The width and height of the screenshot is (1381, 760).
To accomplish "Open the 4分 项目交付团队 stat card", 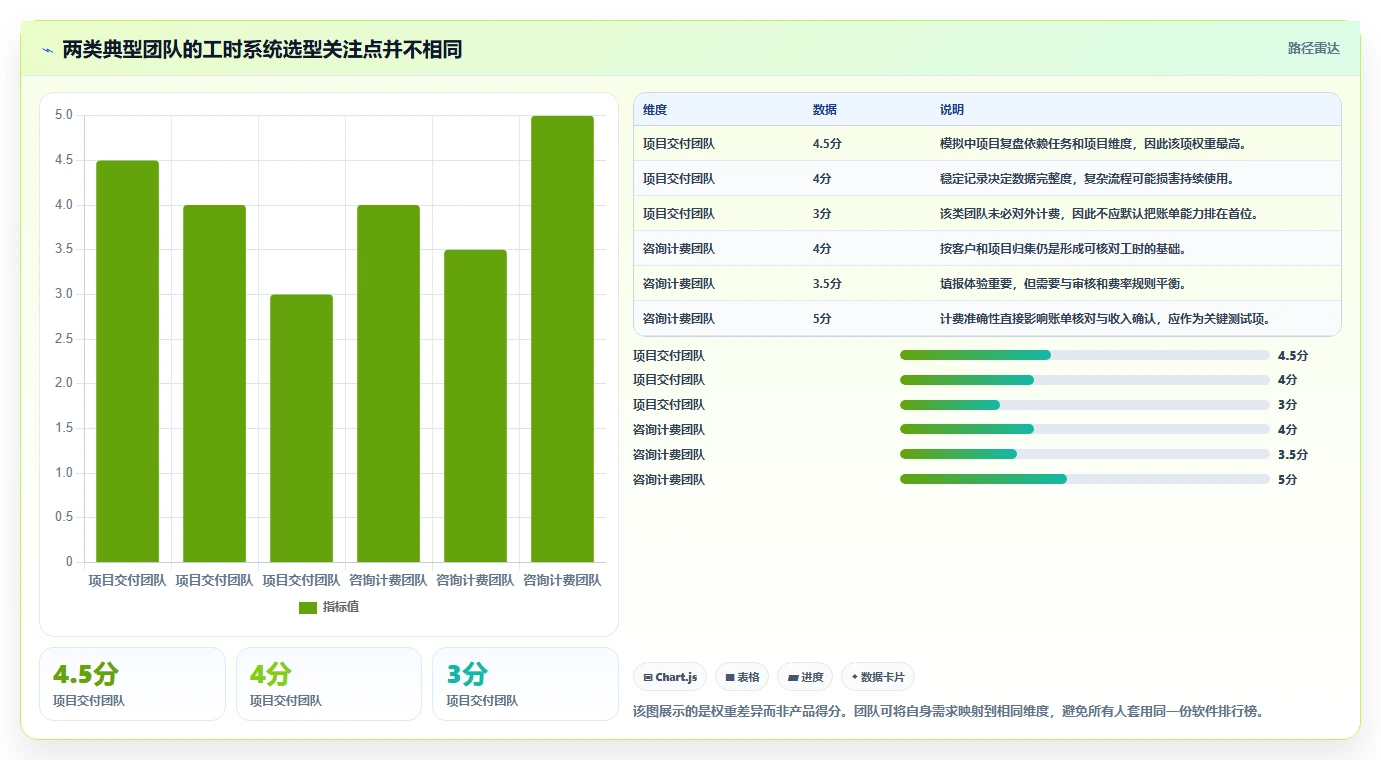I will 329,684.
